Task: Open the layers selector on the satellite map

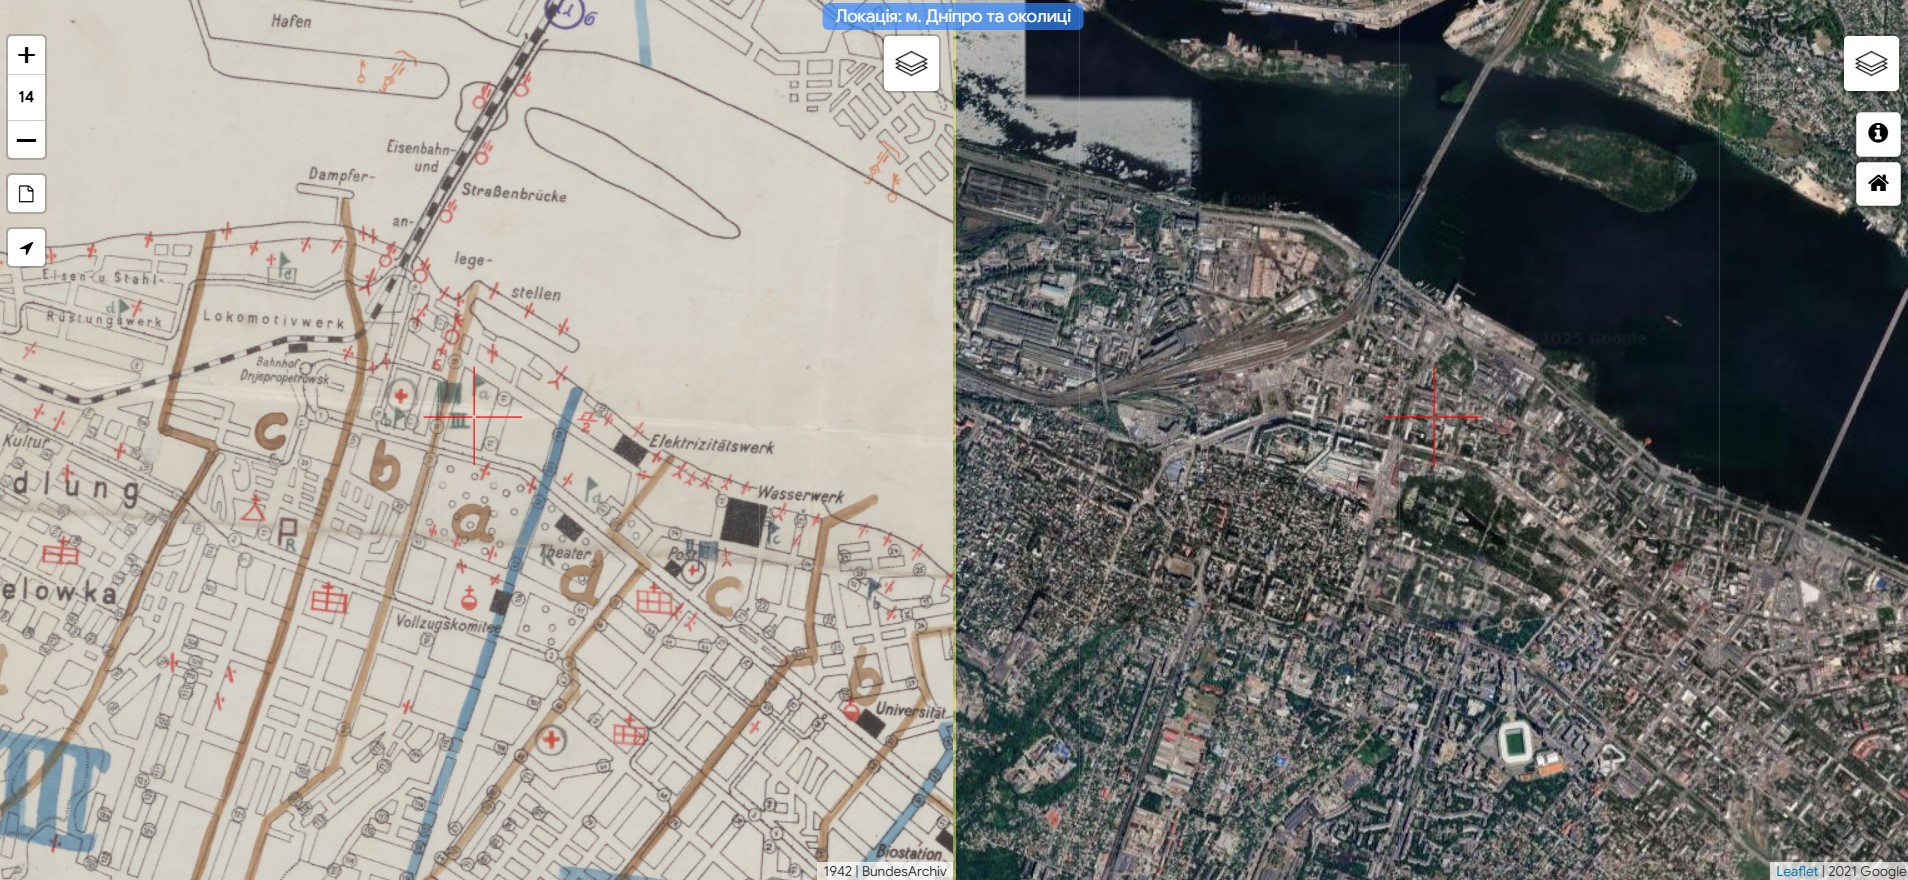Action: pyautogui.click(x=1870, y=64)
